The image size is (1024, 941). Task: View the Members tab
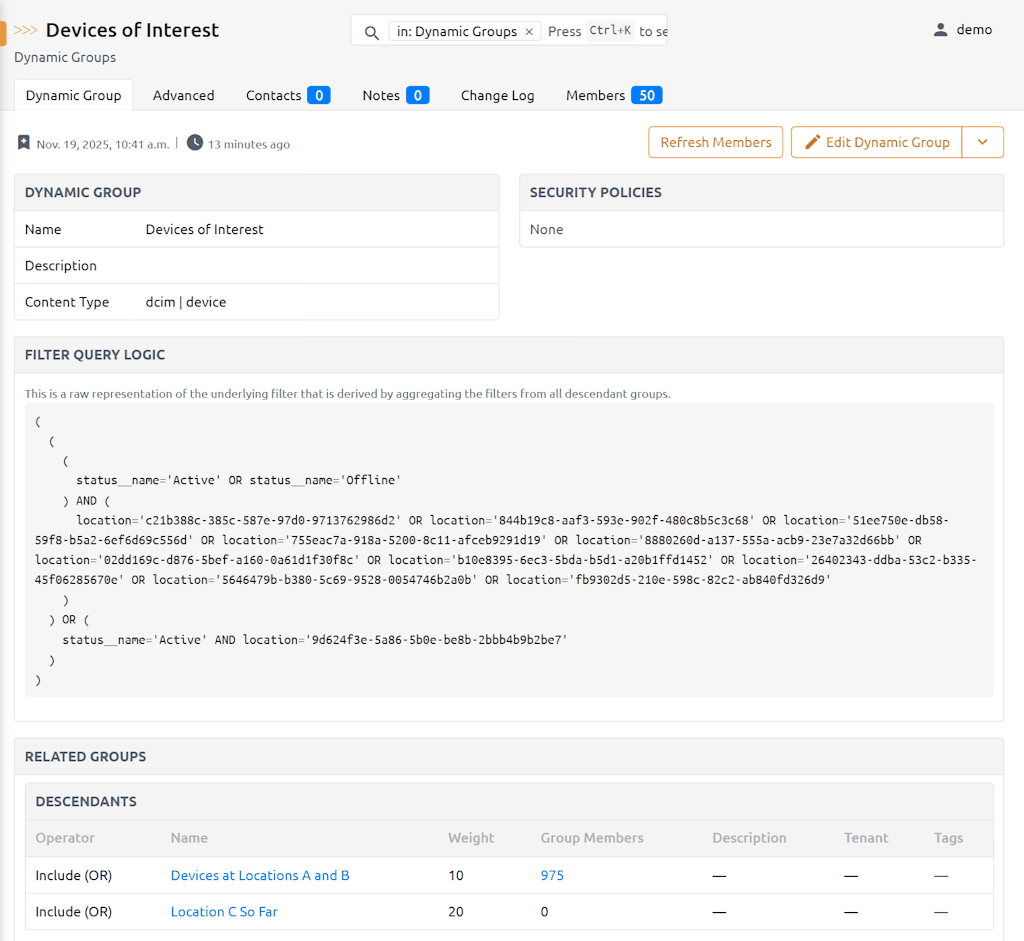613,96
